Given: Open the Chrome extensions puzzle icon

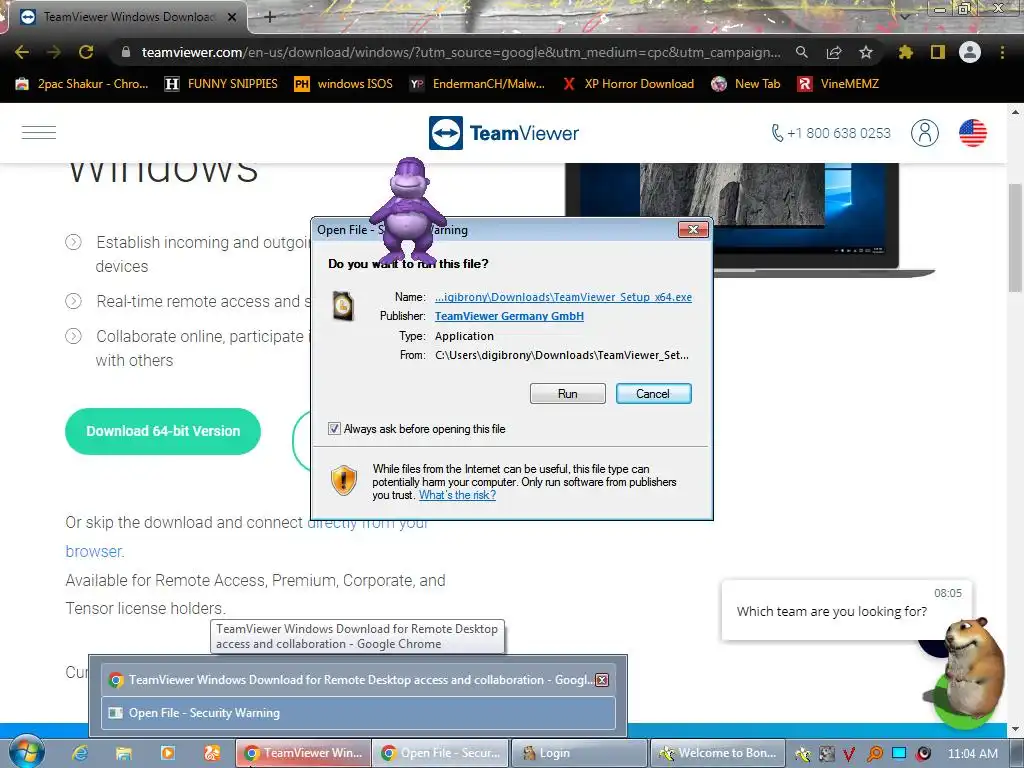Looking at the screenshot, I should 905,52.
